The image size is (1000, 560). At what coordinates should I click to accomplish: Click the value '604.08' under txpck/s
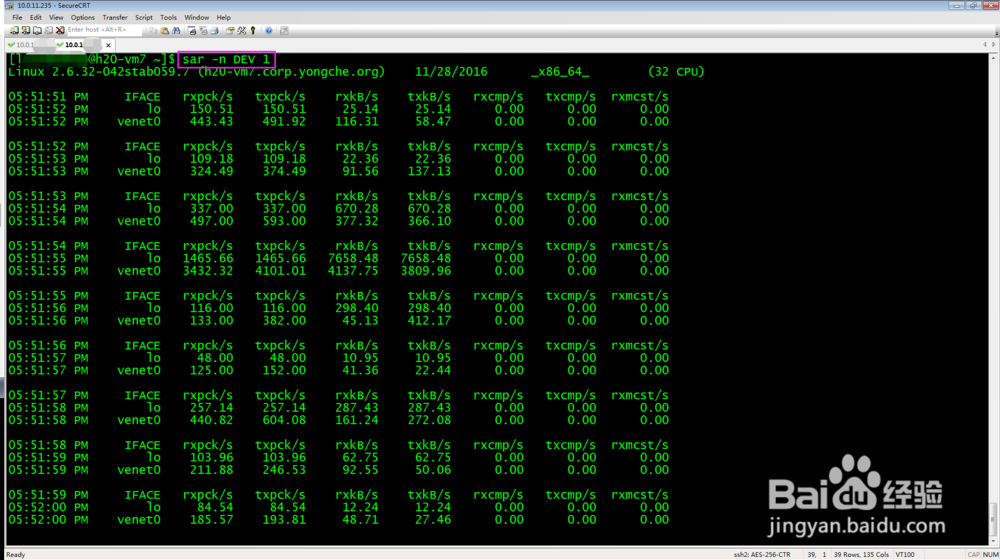(284, 420)
